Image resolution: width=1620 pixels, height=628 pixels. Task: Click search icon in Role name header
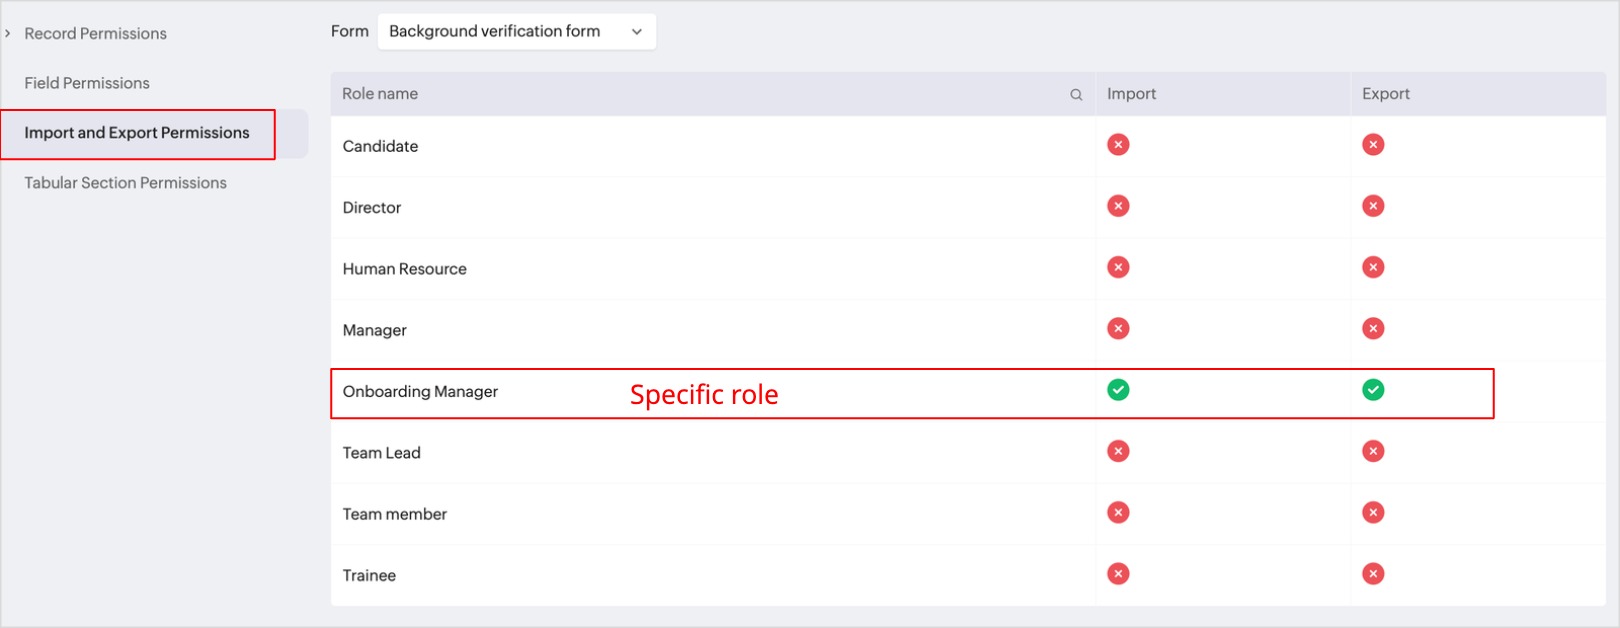coord(1076,95)
